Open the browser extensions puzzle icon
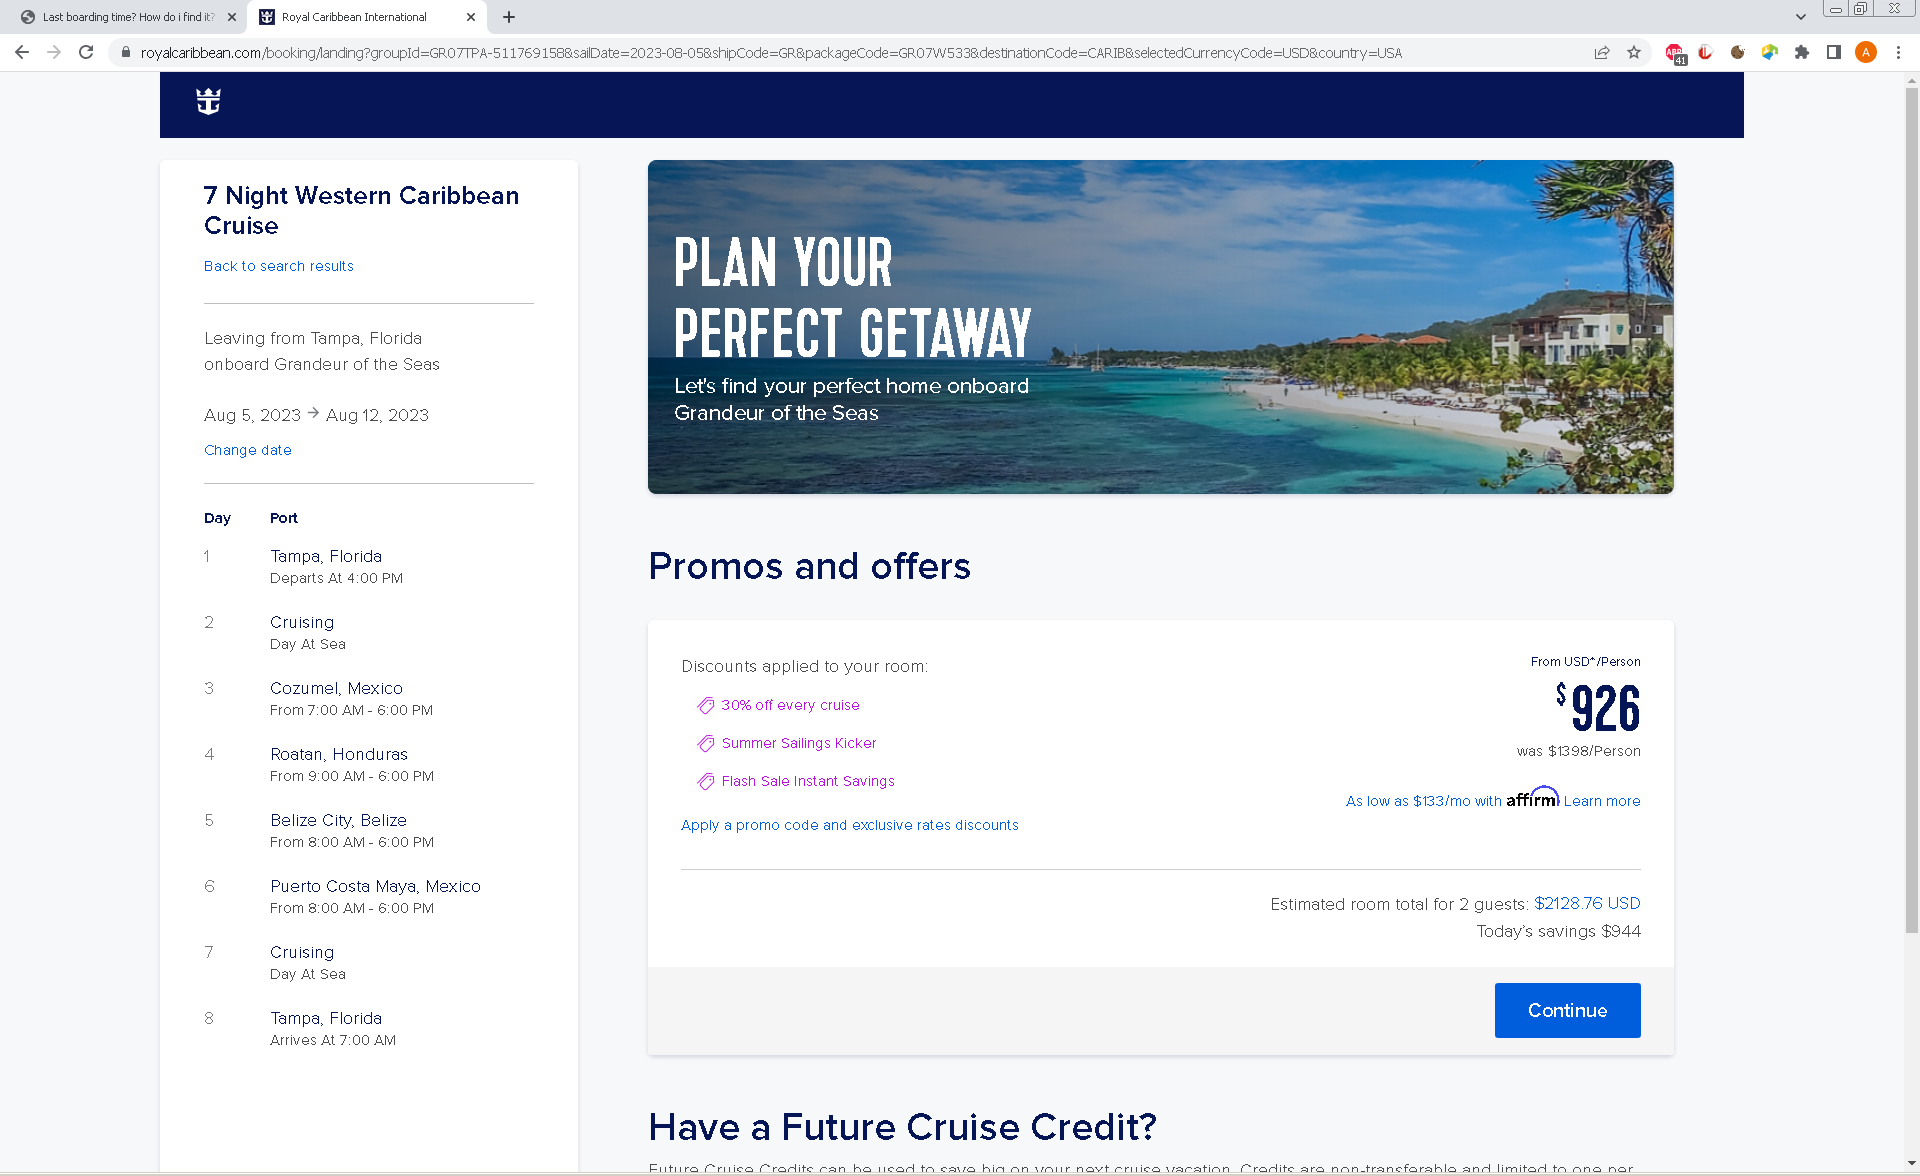Image resolution: width=1920 pixels, height=1176 pixels. pyautogui.click(x=1802, y=52)
